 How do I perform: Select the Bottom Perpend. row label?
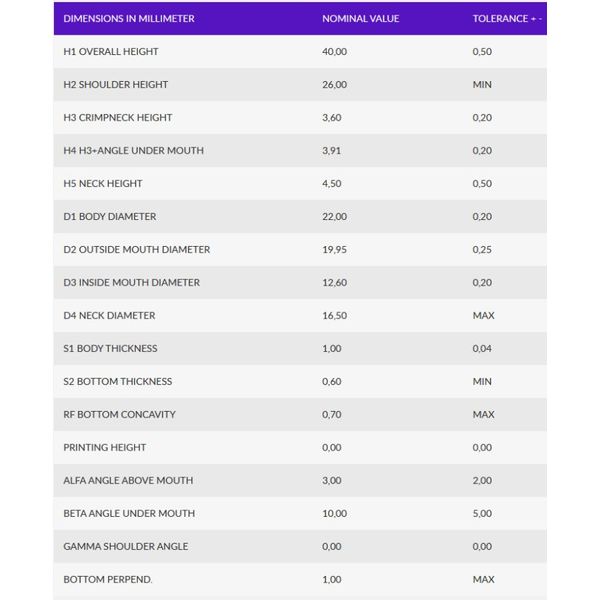(x=108, y=579)
